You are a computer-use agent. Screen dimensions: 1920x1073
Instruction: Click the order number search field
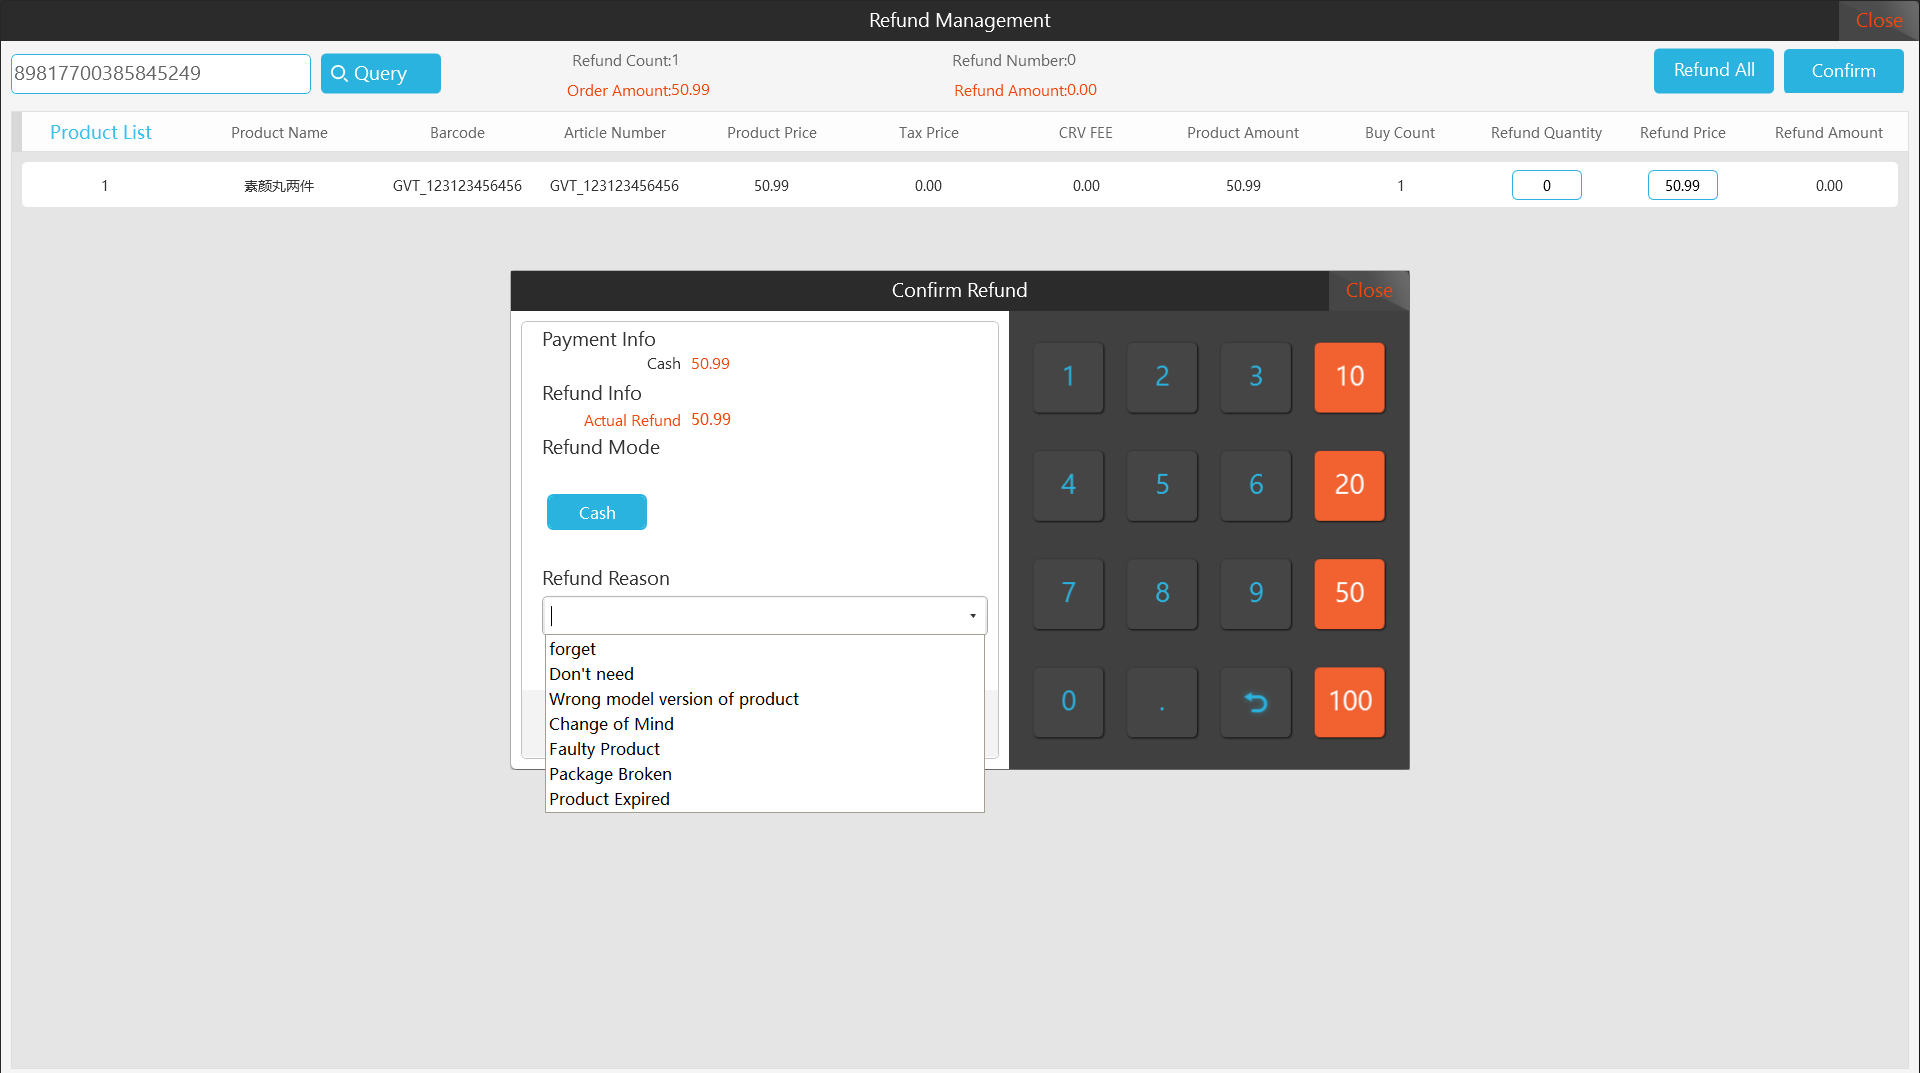[161, 74]
